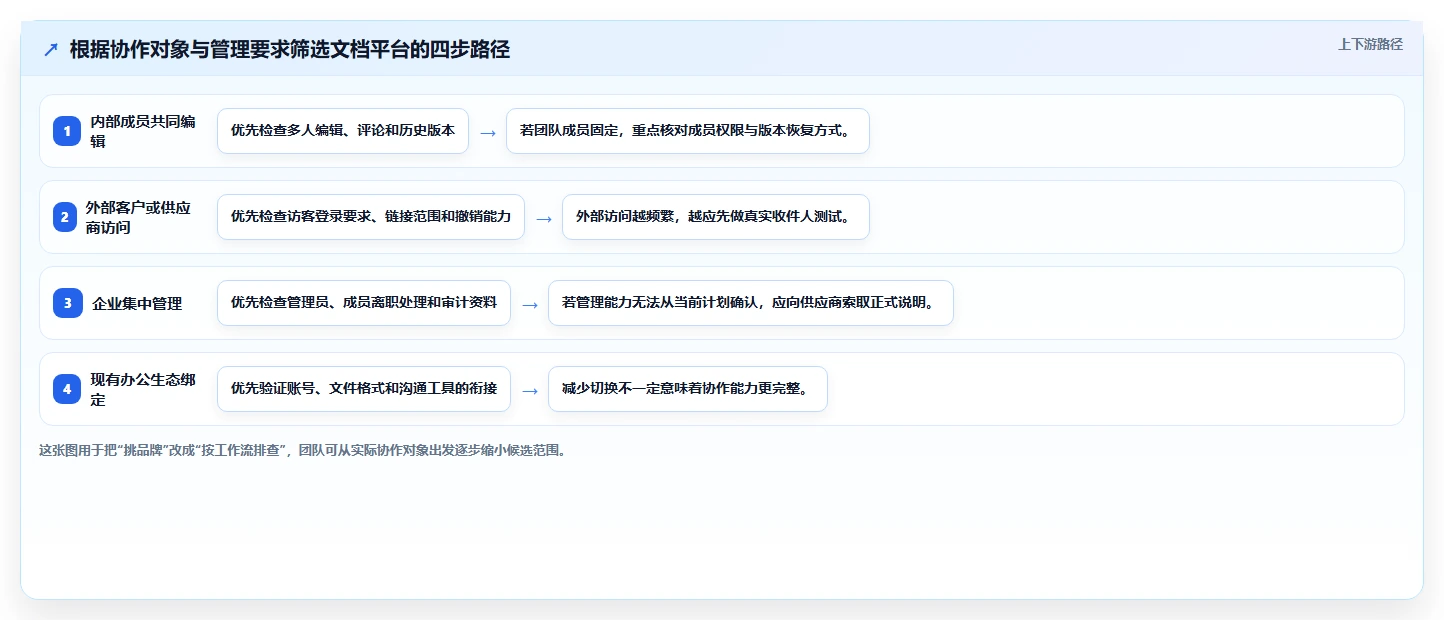Image resolution: width=1444 pixels, height=620 pixels.
Task: Click the box '优先检查访客登录要求、链接范围和撤销能力'
Action: click(371, 217)
